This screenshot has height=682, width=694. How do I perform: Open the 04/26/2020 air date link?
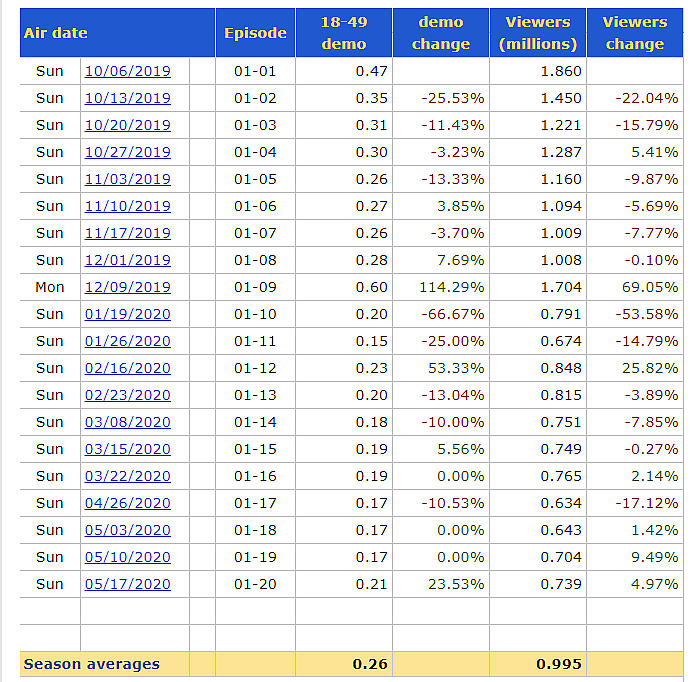pos(127,503)
